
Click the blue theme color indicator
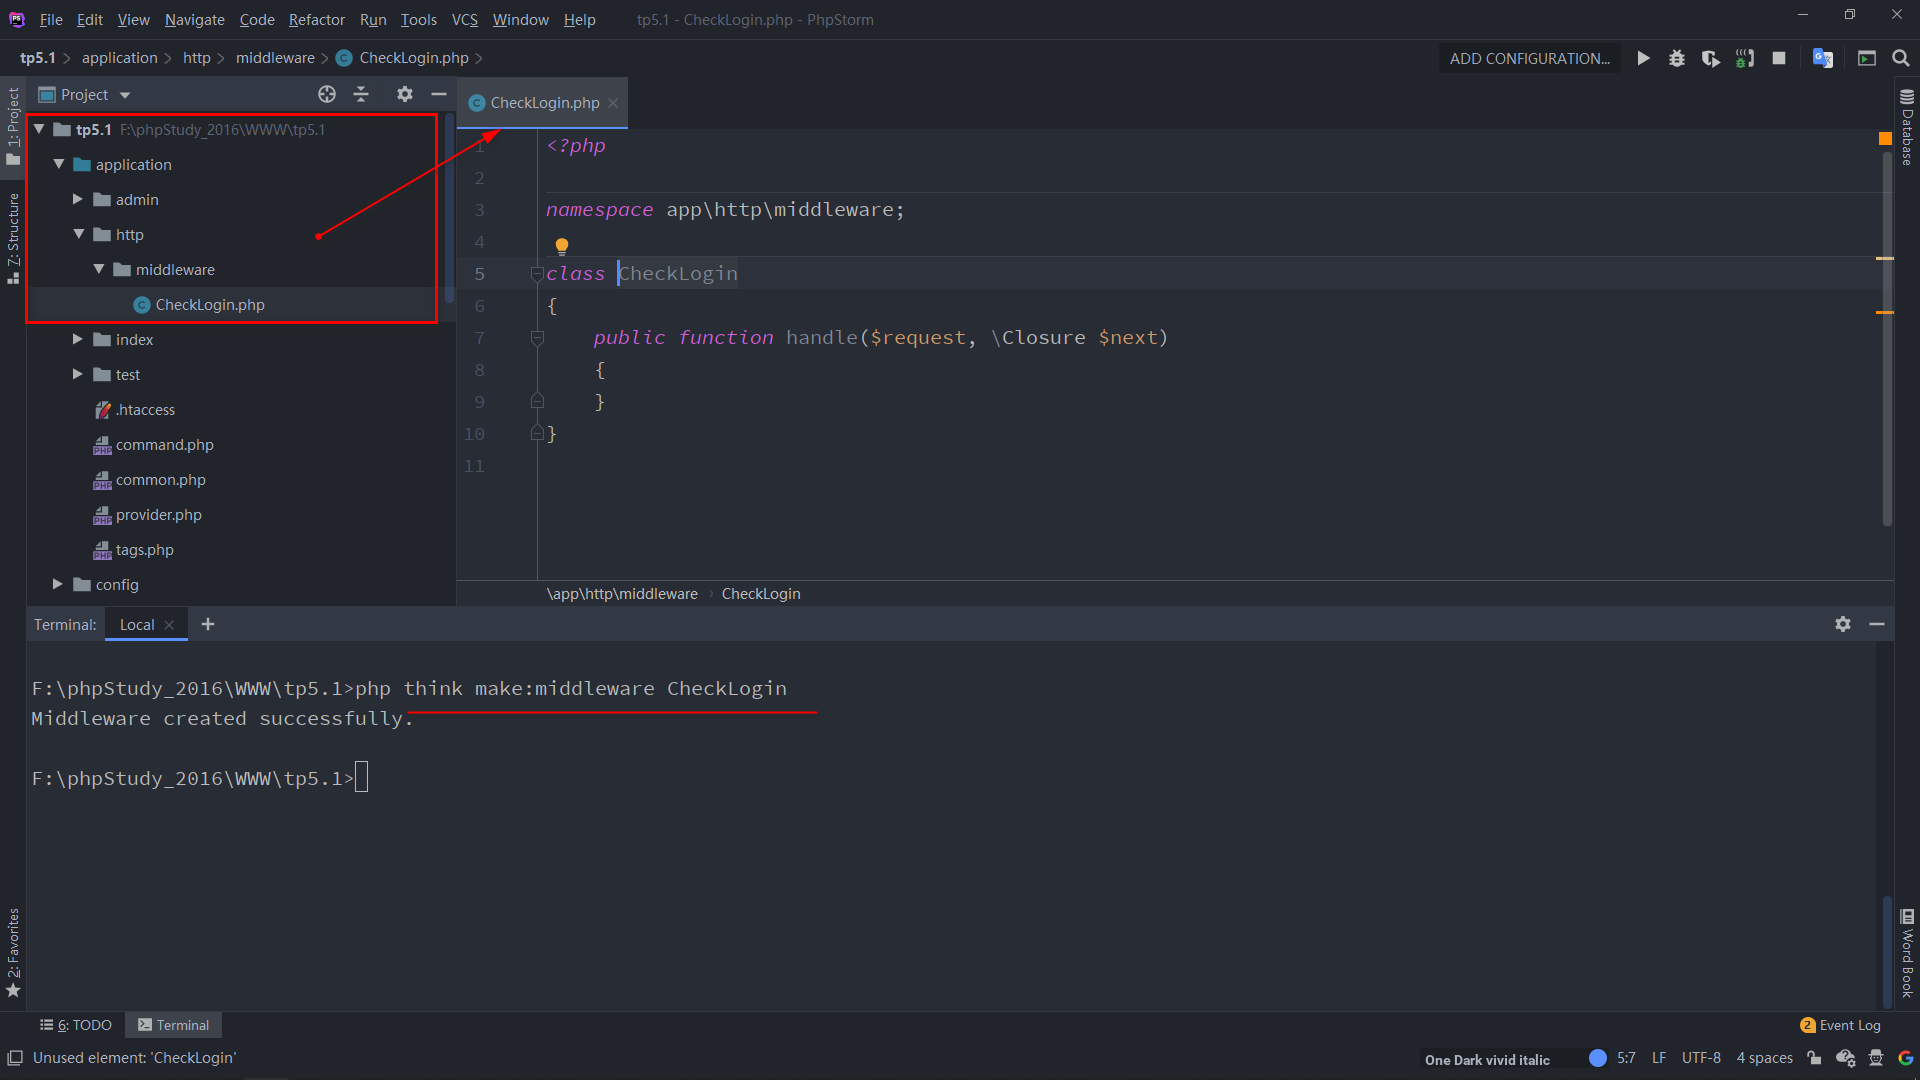[x=1598, y=1058]
